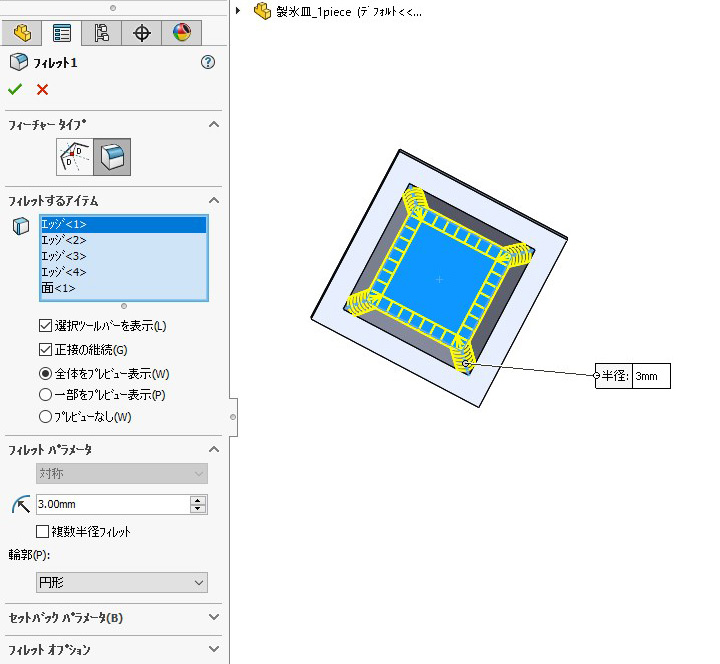
Task: Toggle 選択ツールバーを表示 checkbox
Action: click(45, 326)
